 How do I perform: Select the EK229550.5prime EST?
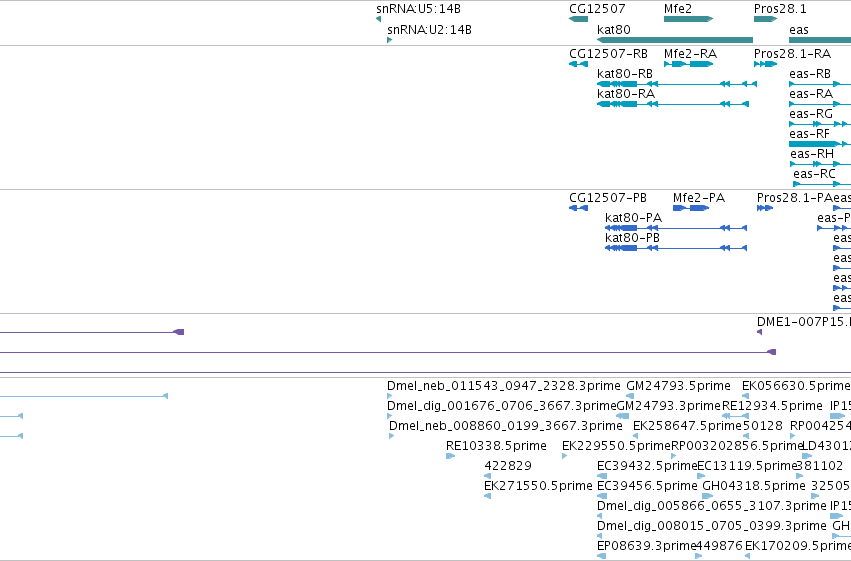coord(564,456)
